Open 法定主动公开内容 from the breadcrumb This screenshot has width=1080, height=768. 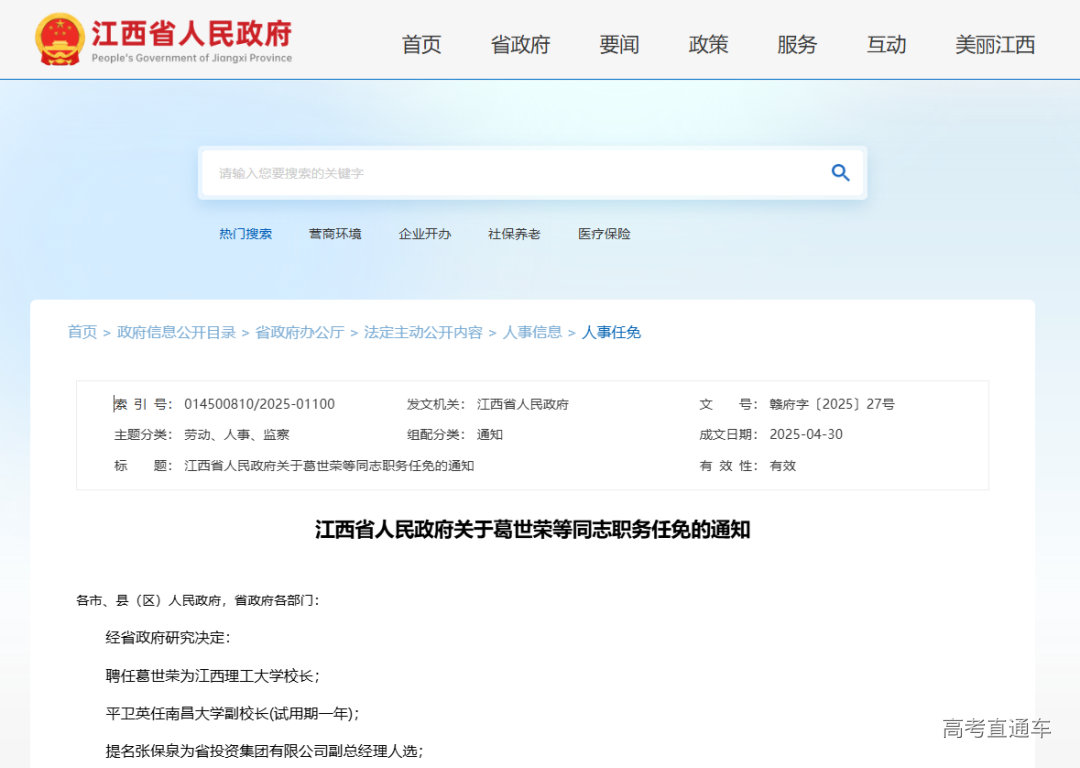pos(421,332)
